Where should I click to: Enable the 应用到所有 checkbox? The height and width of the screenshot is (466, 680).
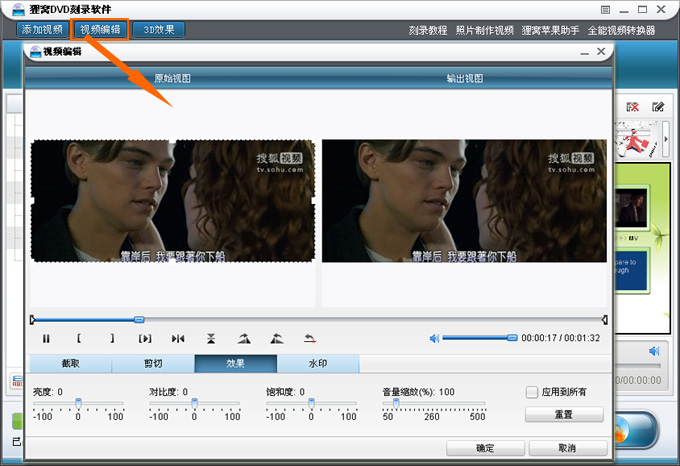pyautogui.click(x=532, y=392)
